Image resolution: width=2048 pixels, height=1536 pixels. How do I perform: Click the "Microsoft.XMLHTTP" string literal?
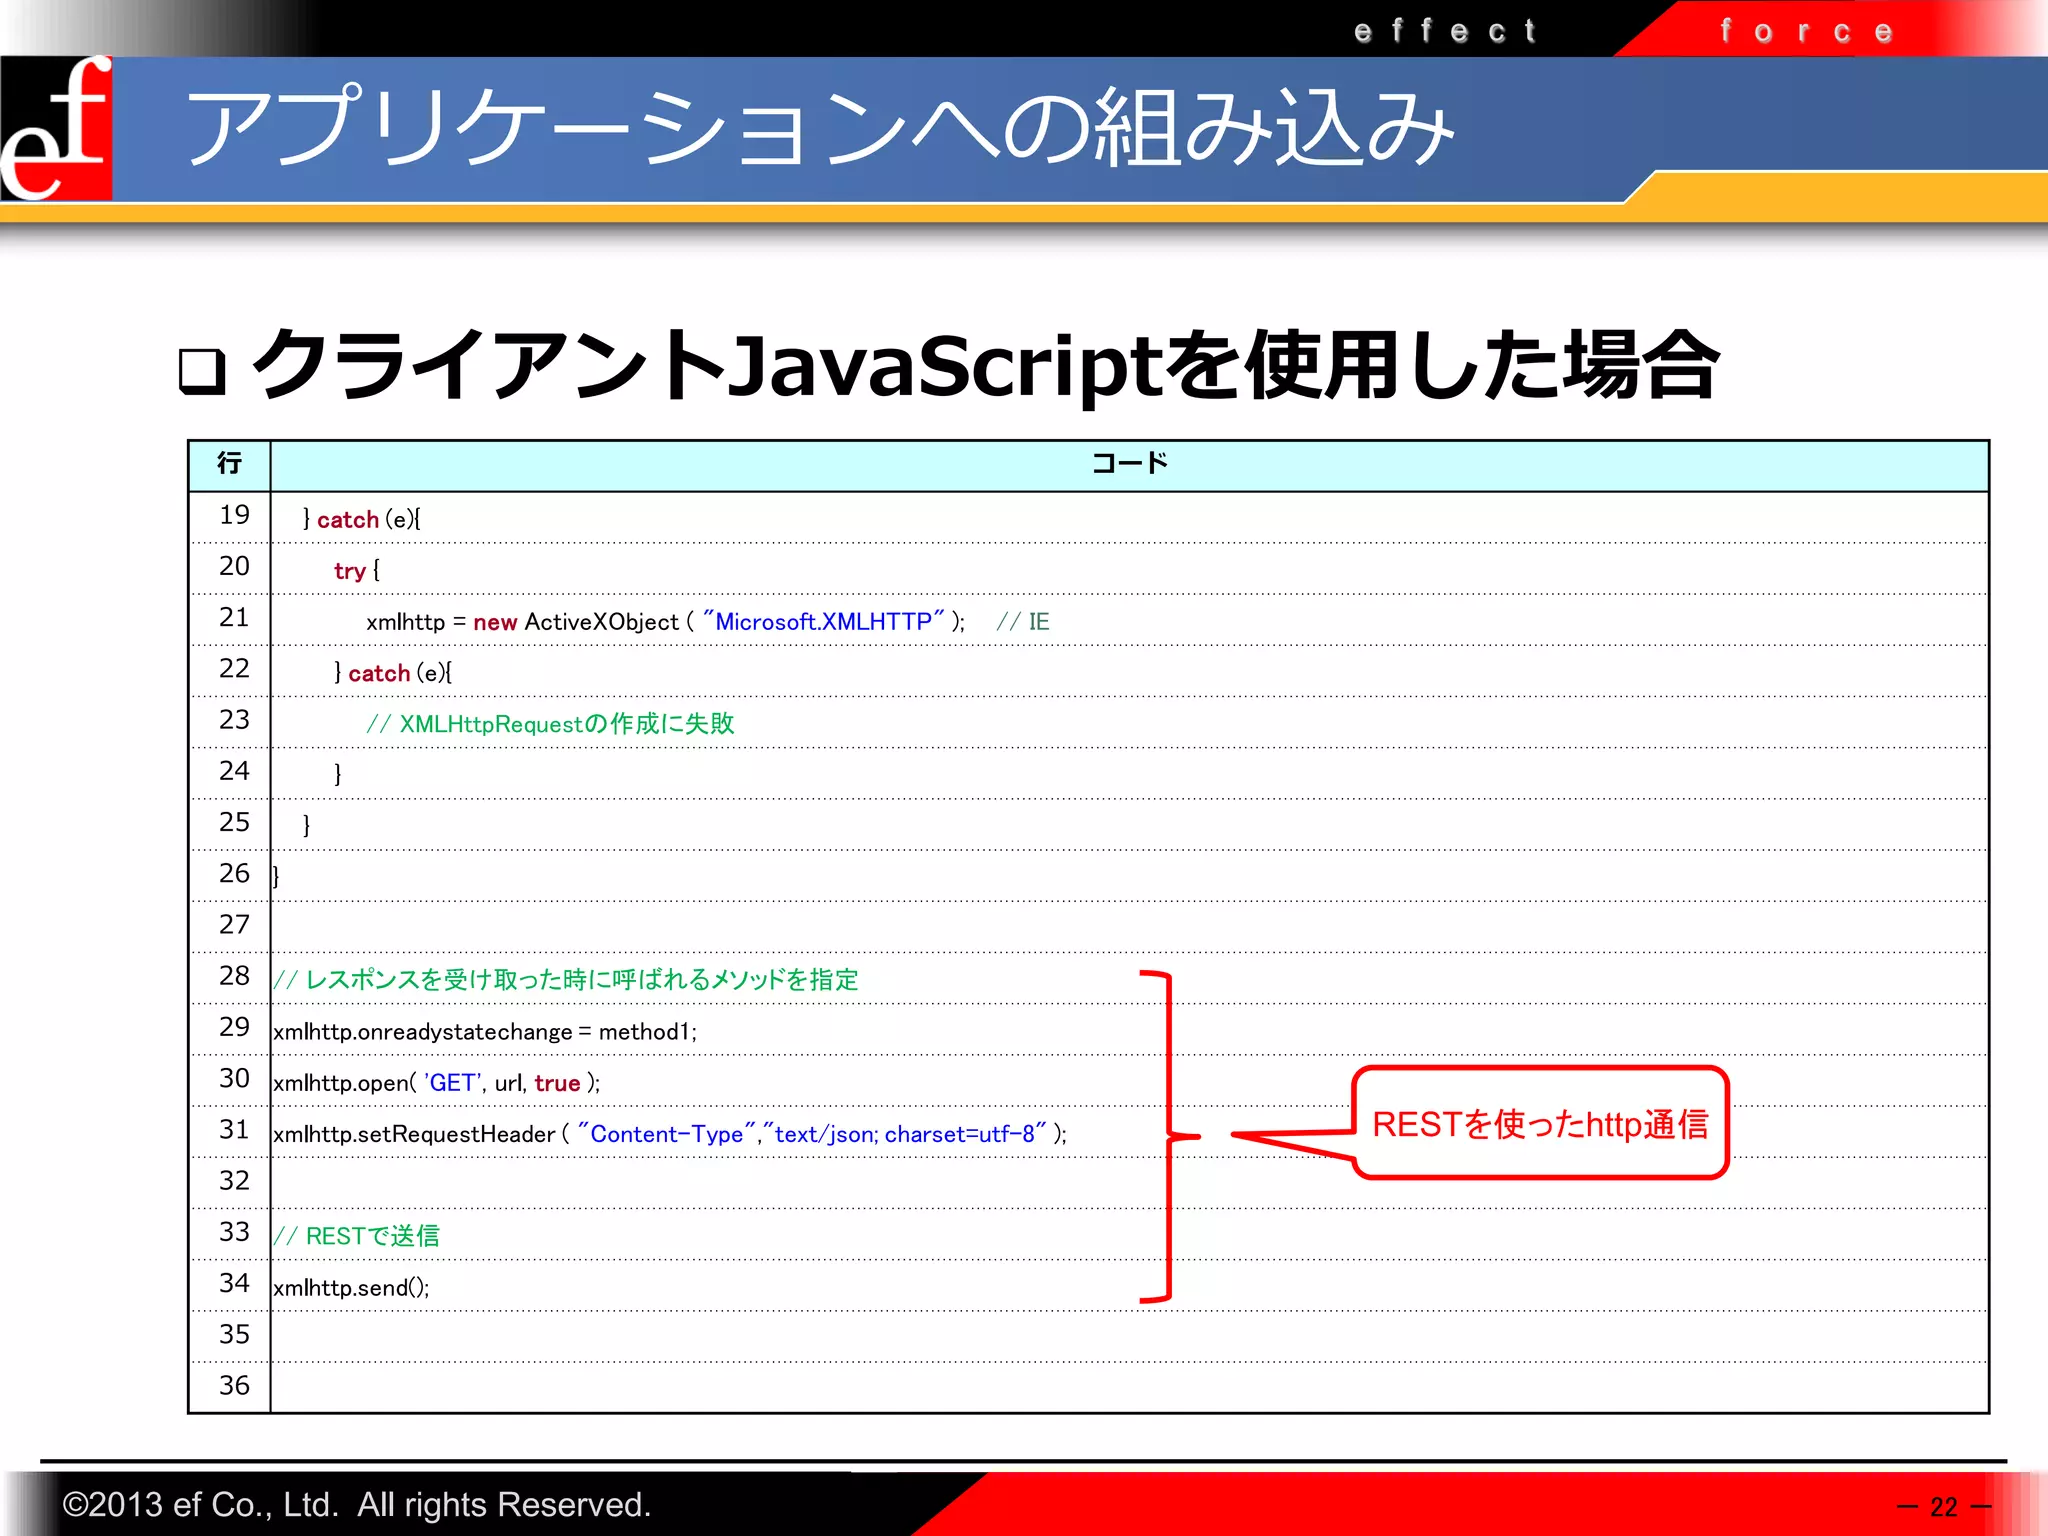(823, 621)
